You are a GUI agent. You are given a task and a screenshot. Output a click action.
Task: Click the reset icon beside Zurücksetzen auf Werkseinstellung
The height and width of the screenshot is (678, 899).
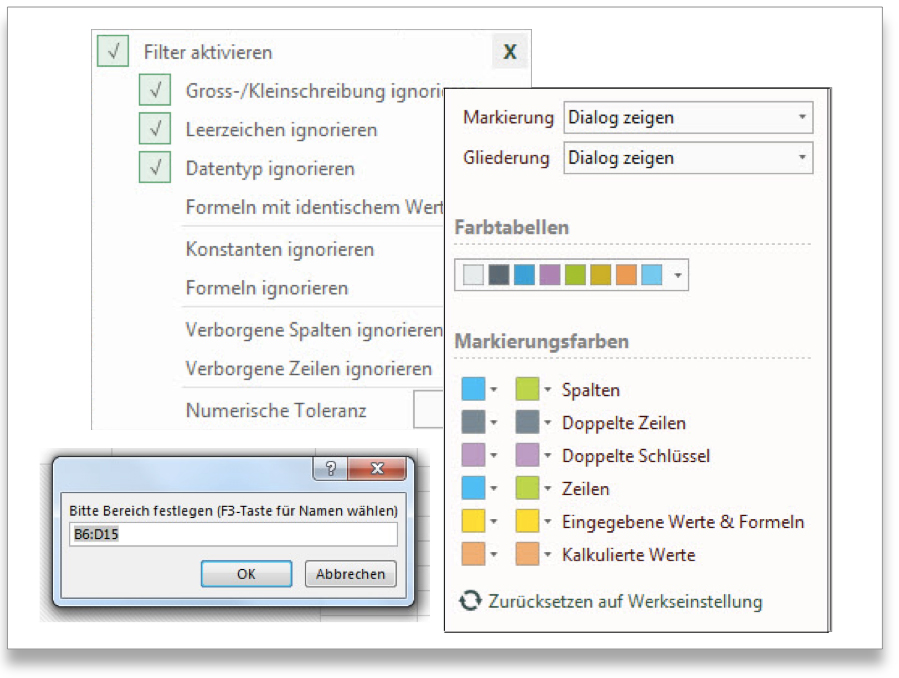(470, 601)
